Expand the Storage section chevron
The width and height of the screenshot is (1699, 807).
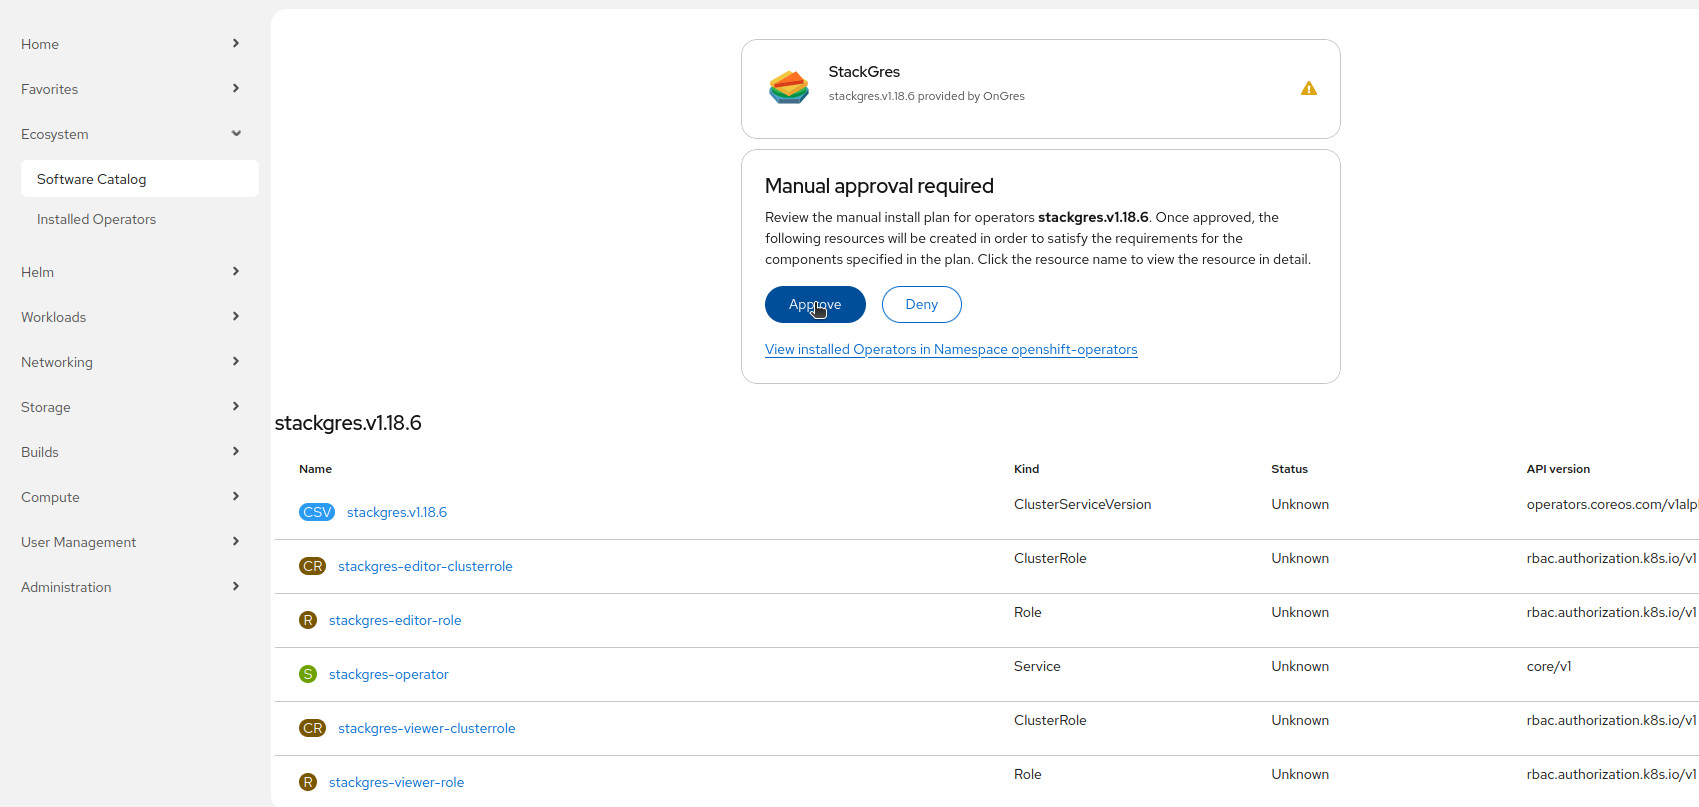tap(236, 406)
